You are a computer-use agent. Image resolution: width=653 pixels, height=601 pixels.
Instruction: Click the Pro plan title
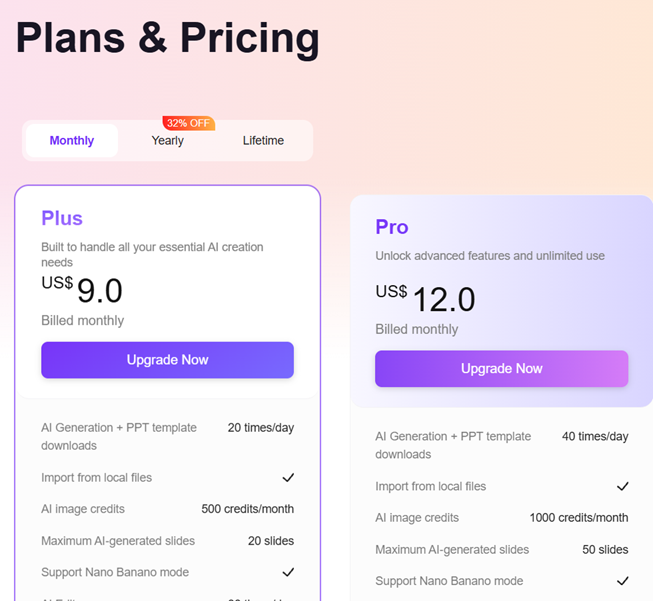[x=392, y=227]
